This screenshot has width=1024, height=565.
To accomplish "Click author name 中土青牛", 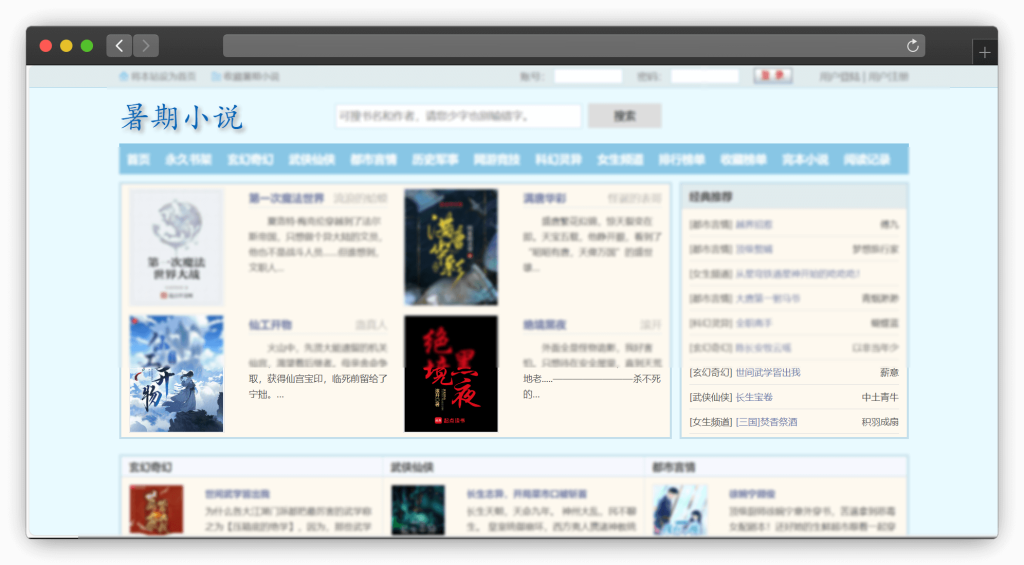I will click(880, 397).
